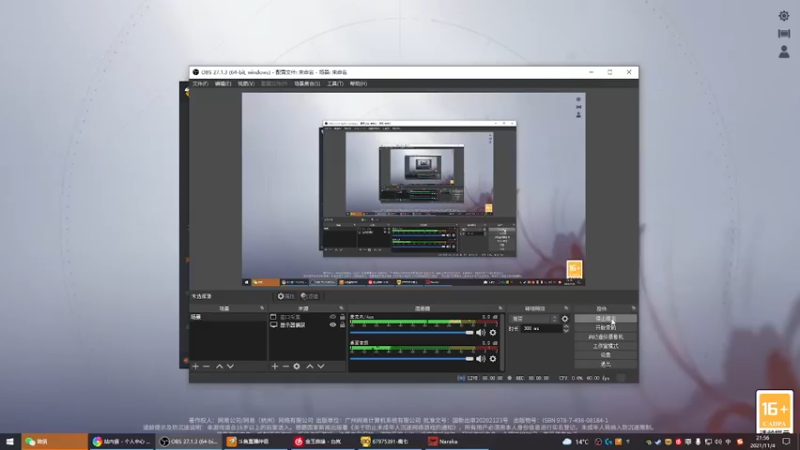This screenshot has height=450, width=800.
Task: Switch to Naraka taskbar item
Action: coord(456,441)
